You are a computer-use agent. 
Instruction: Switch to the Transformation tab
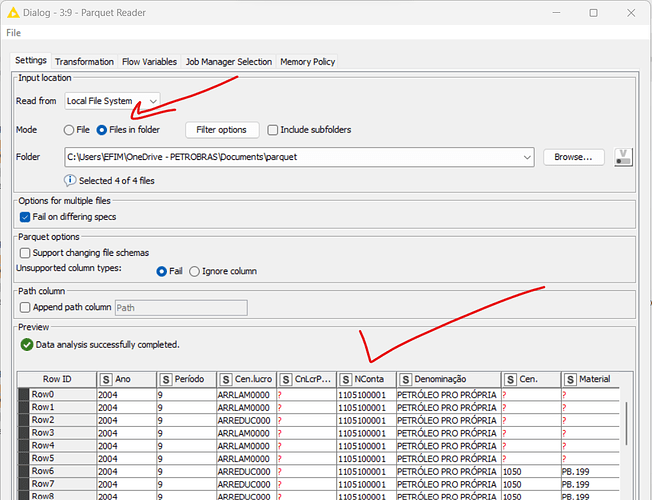(84, 62)
